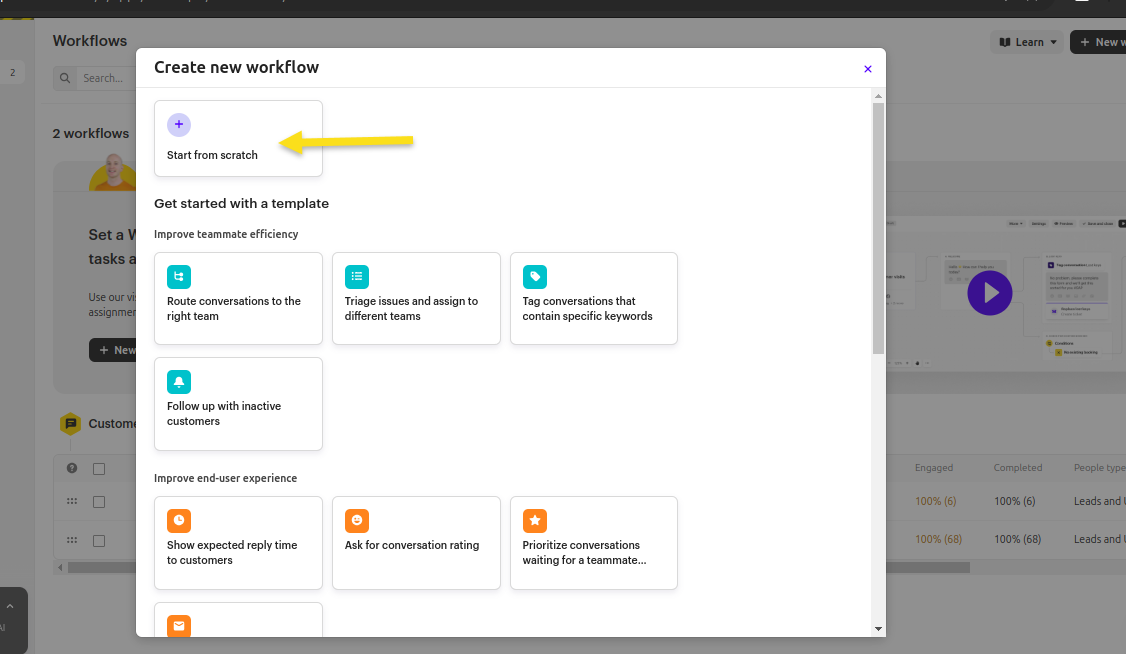
Task: Click the magnifier search icon in Workflows page
Action: tap(65, 78)
